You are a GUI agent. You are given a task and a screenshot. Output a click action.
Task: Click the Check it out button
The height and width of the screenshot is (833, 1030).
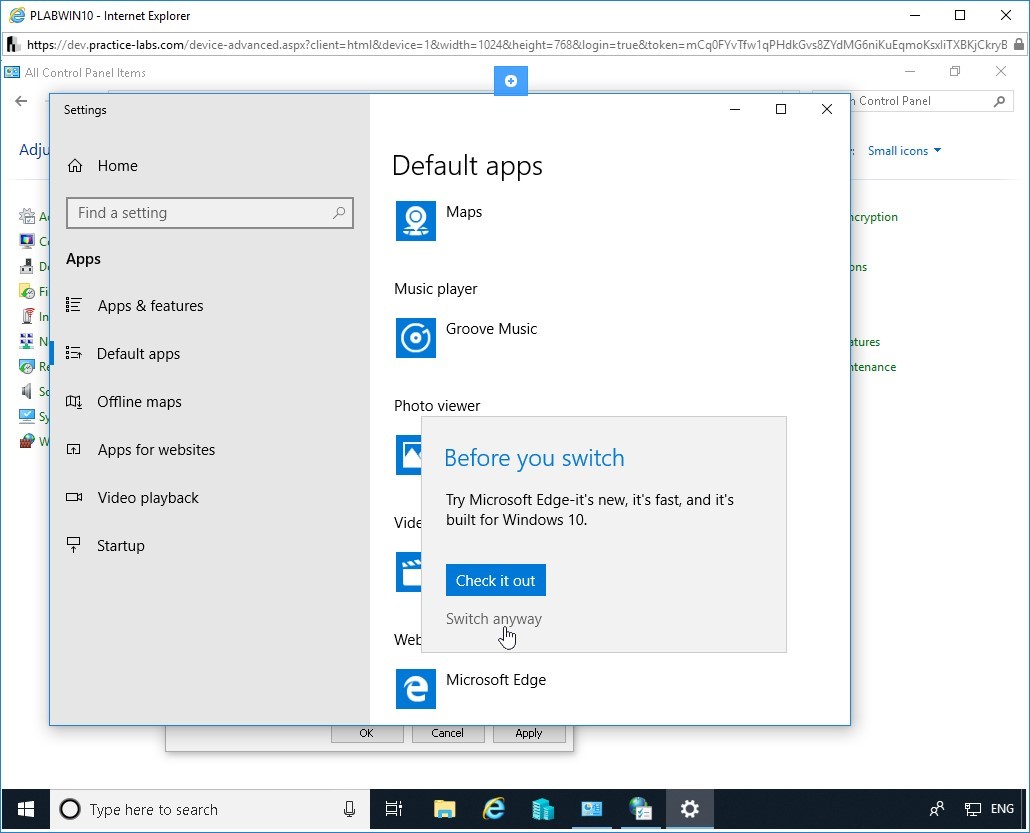[x=495, y=580]
